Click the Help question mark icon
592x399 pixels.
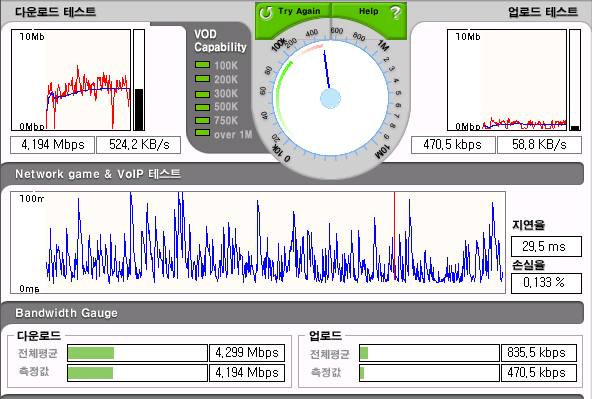click(395, 12)
